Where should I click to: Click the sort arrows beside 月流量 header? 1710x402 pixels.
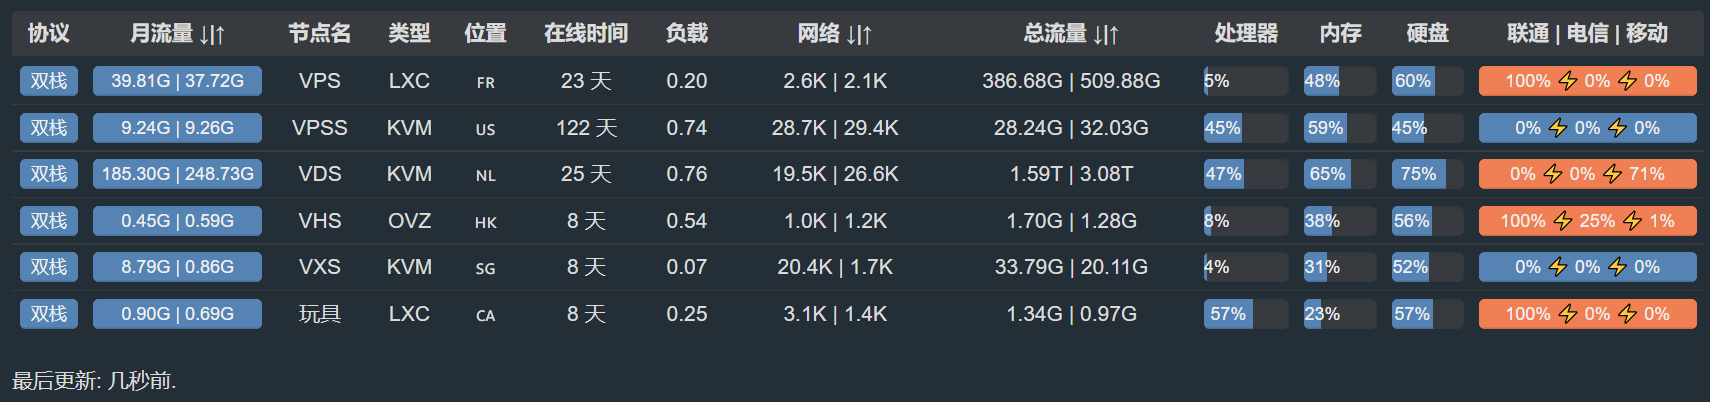click(212, 35)
